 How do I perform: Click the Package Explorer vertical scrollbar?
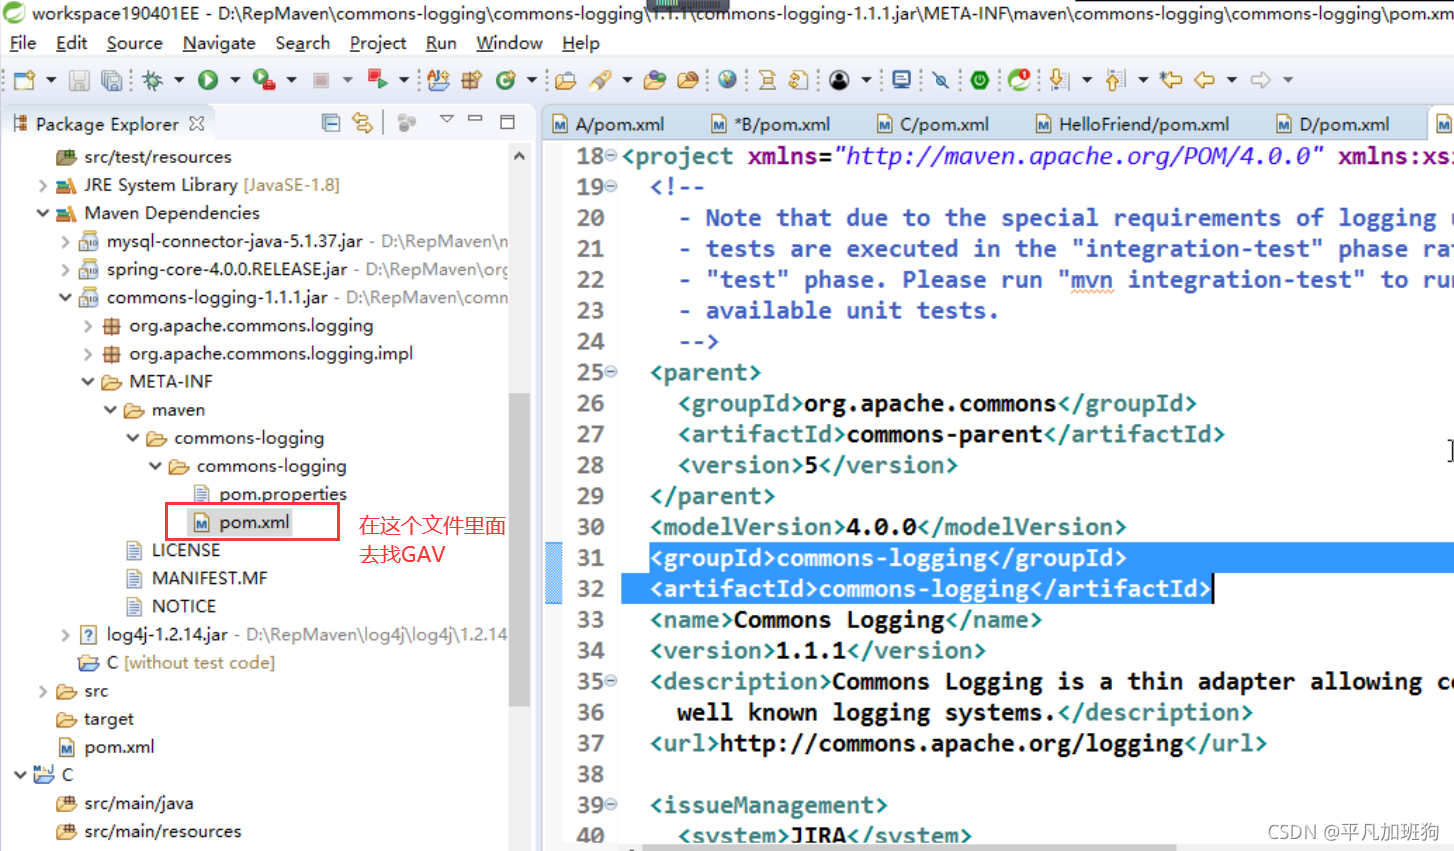coord(519,550)
